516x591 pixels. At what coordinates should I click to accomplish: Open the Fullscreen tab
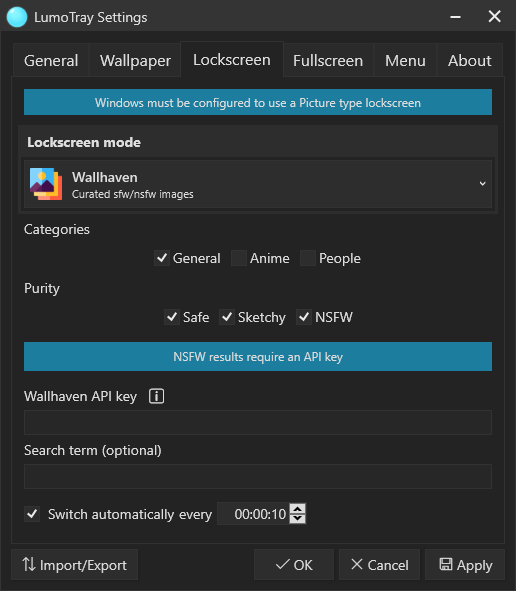pyautogui.click(x=328, y=60)
